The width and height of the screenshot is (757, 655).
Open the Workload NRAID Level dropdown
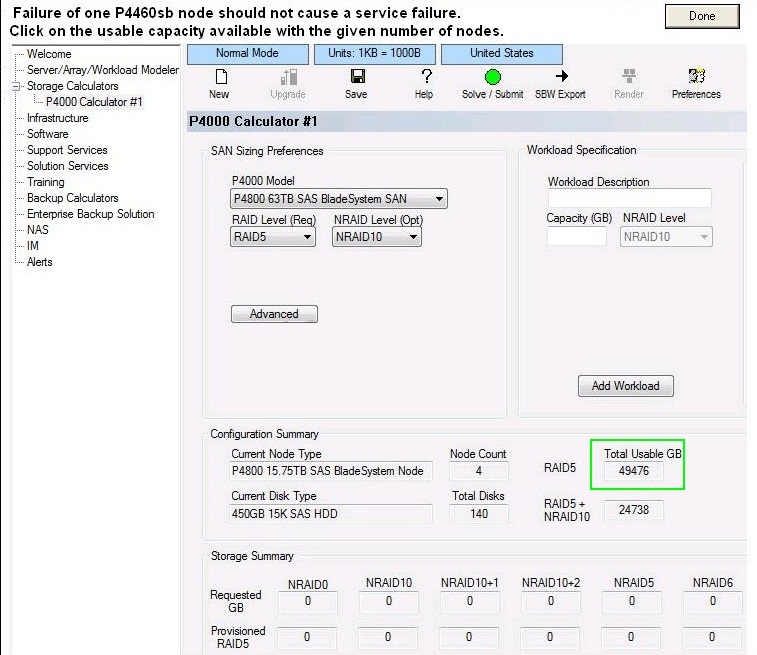point(666,237)
